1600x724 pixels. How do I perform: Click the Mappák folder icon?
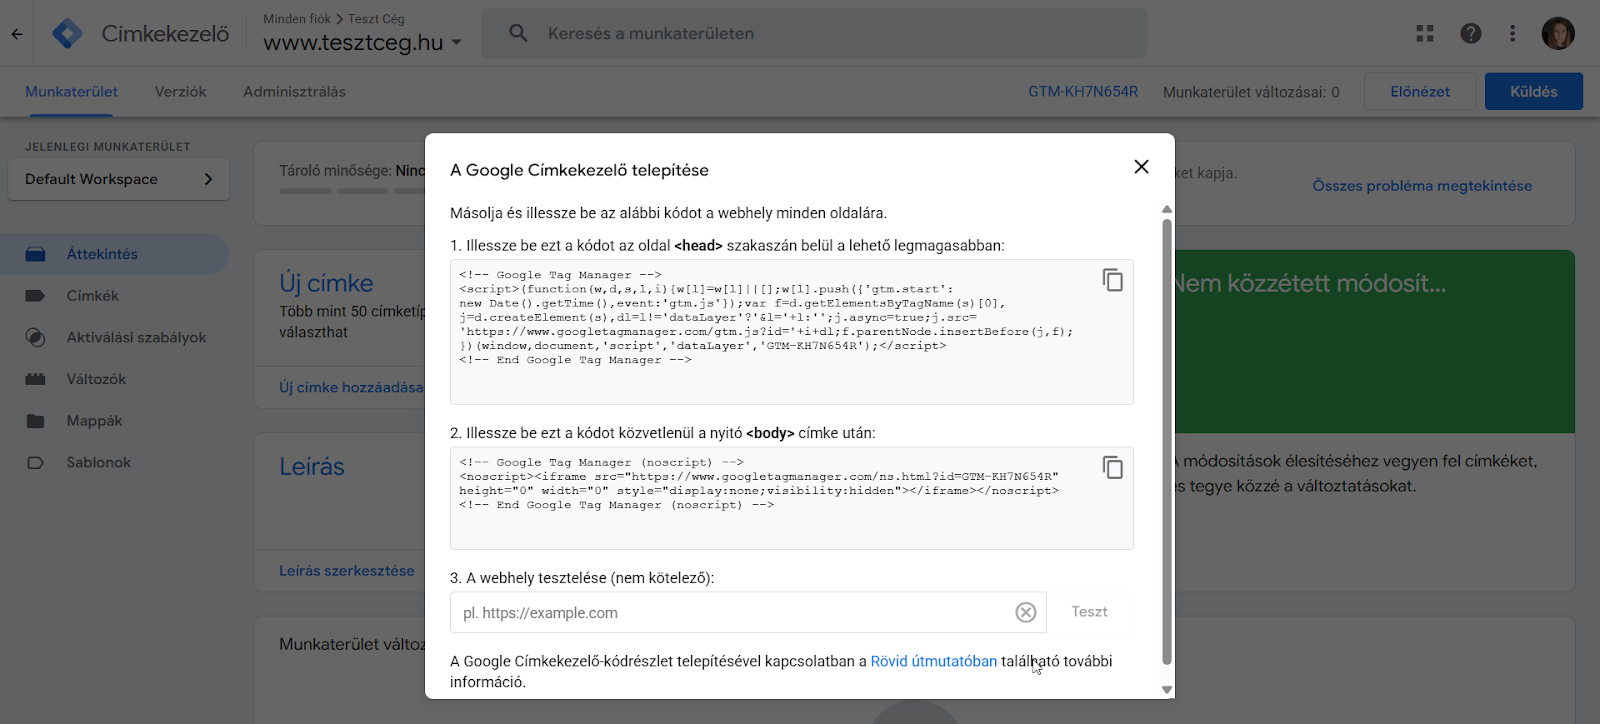36,421
